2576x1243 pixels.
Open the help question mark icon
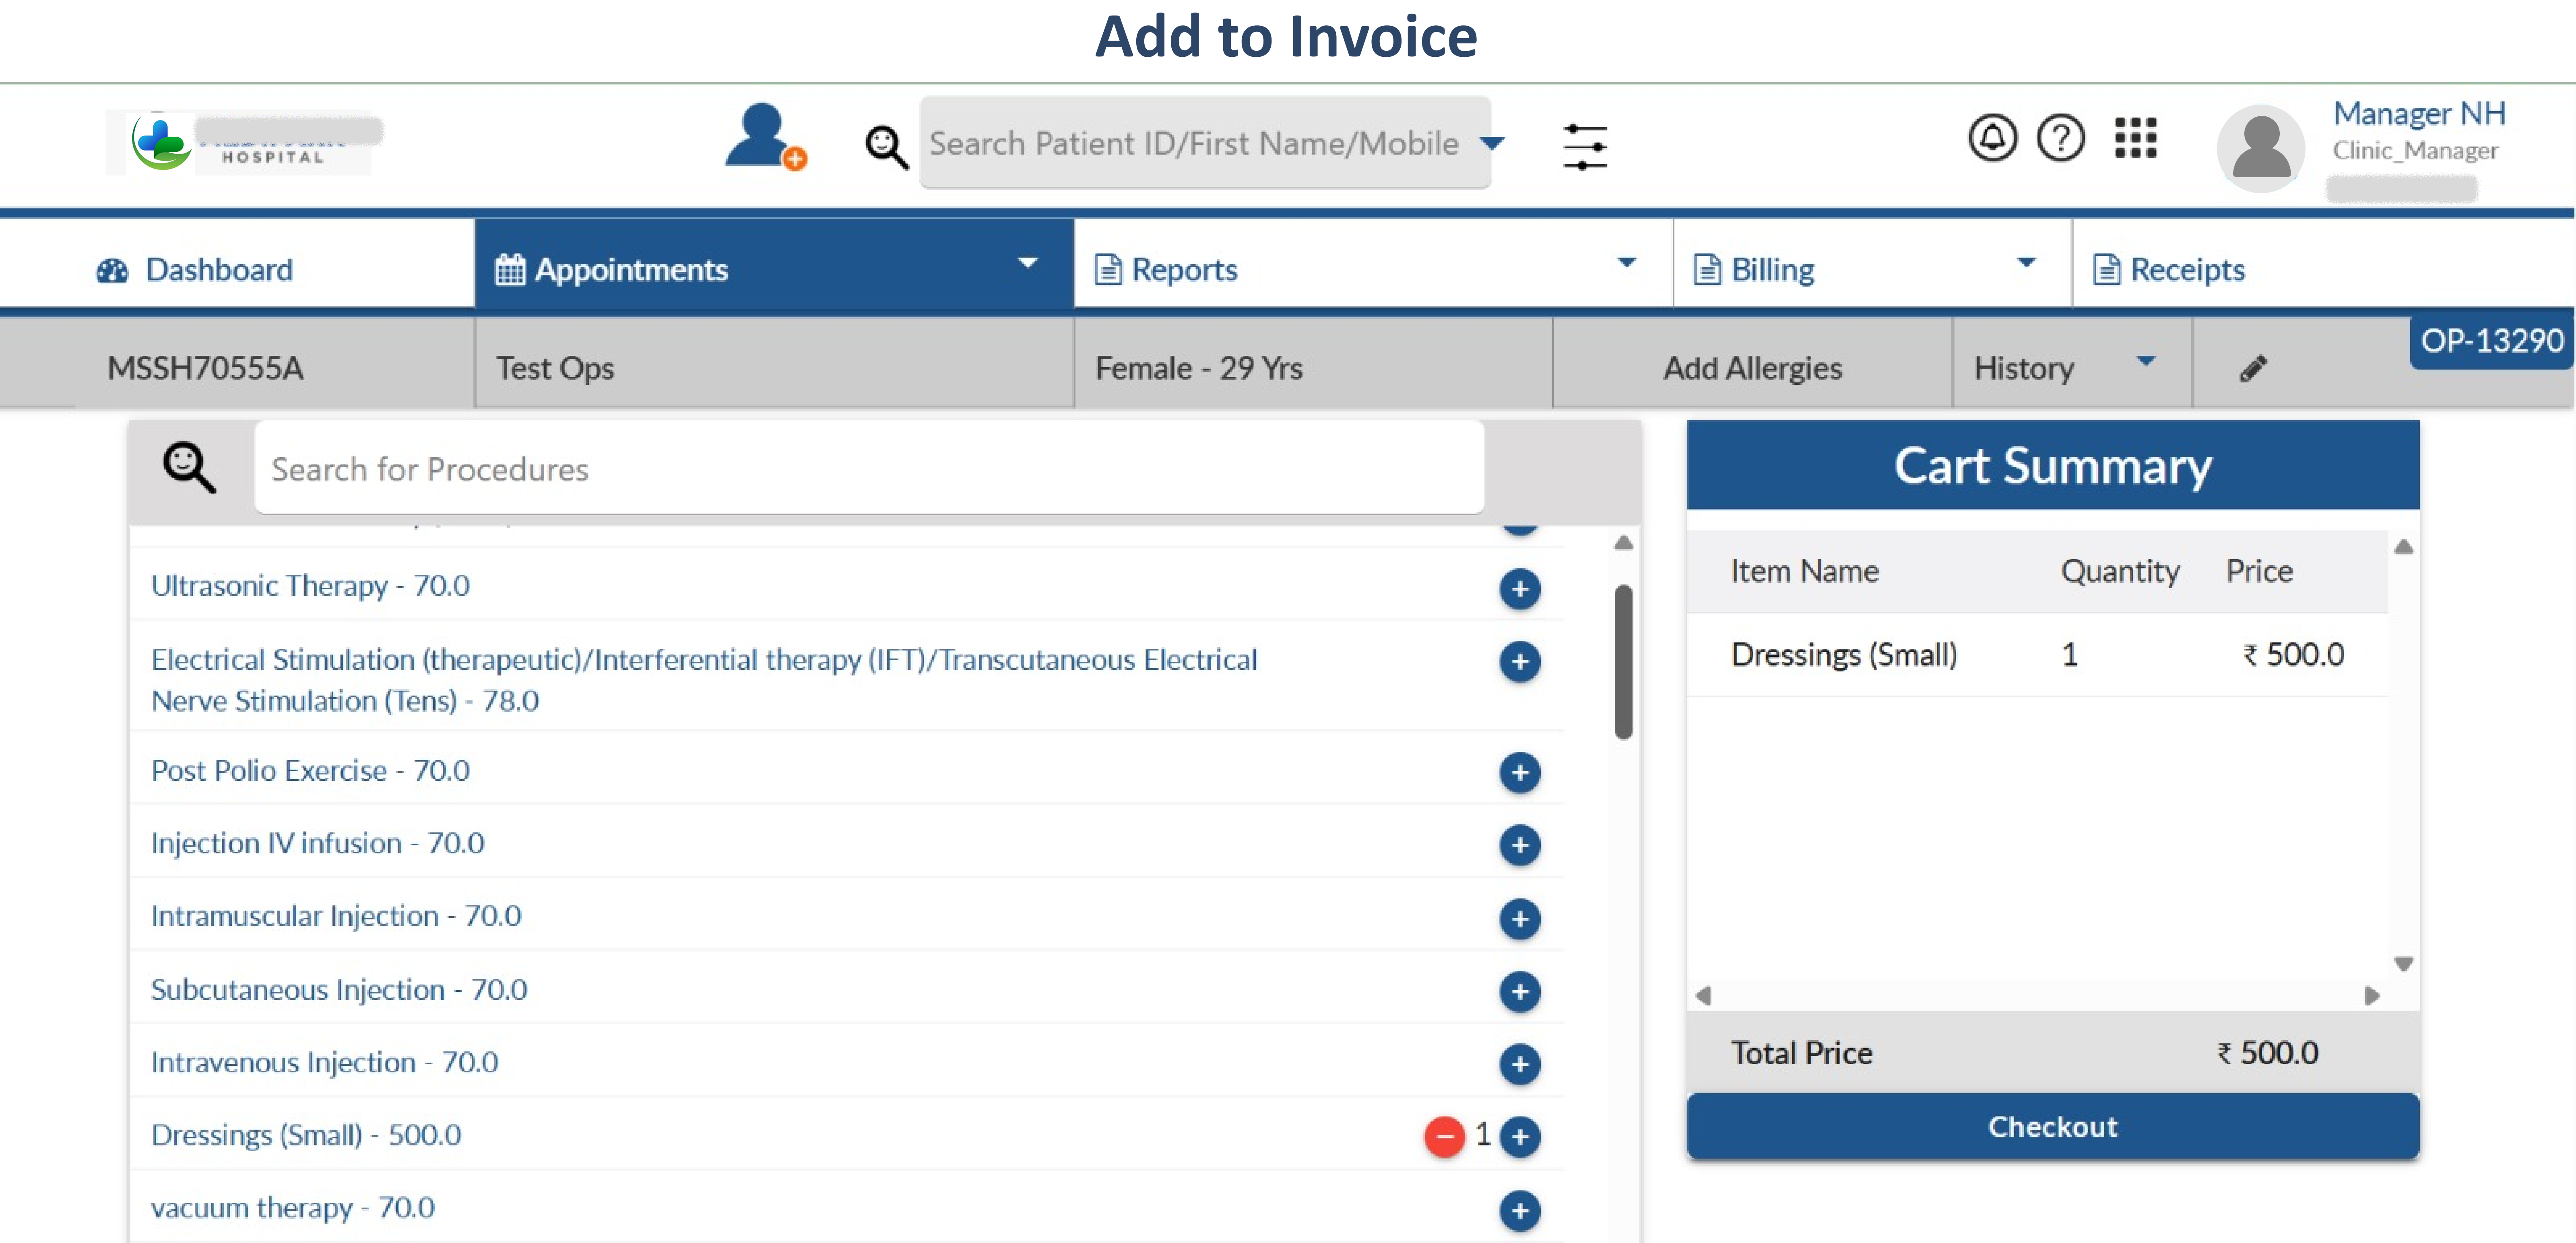[2060, 138]
